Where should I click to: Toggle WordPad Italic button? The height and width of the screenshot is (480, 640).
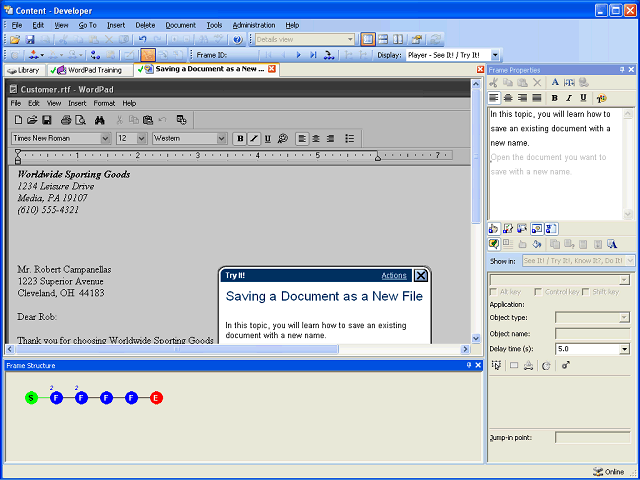tap(254, 138)
